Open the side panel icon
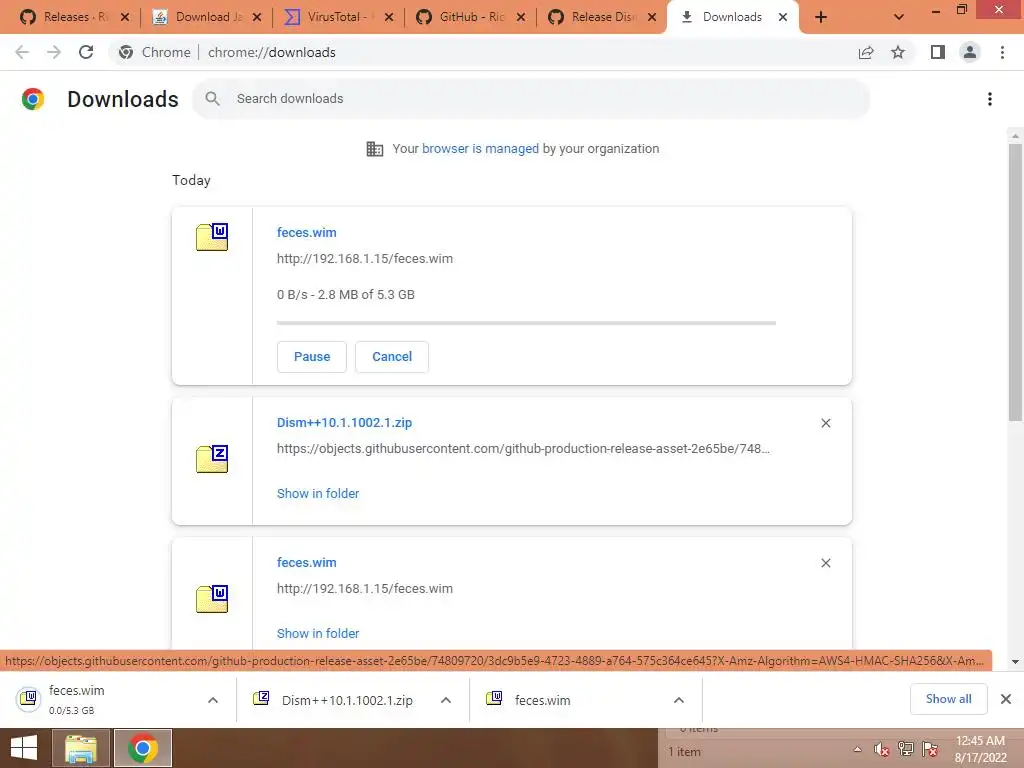1024x768 pixels. [x=937, y=52]
